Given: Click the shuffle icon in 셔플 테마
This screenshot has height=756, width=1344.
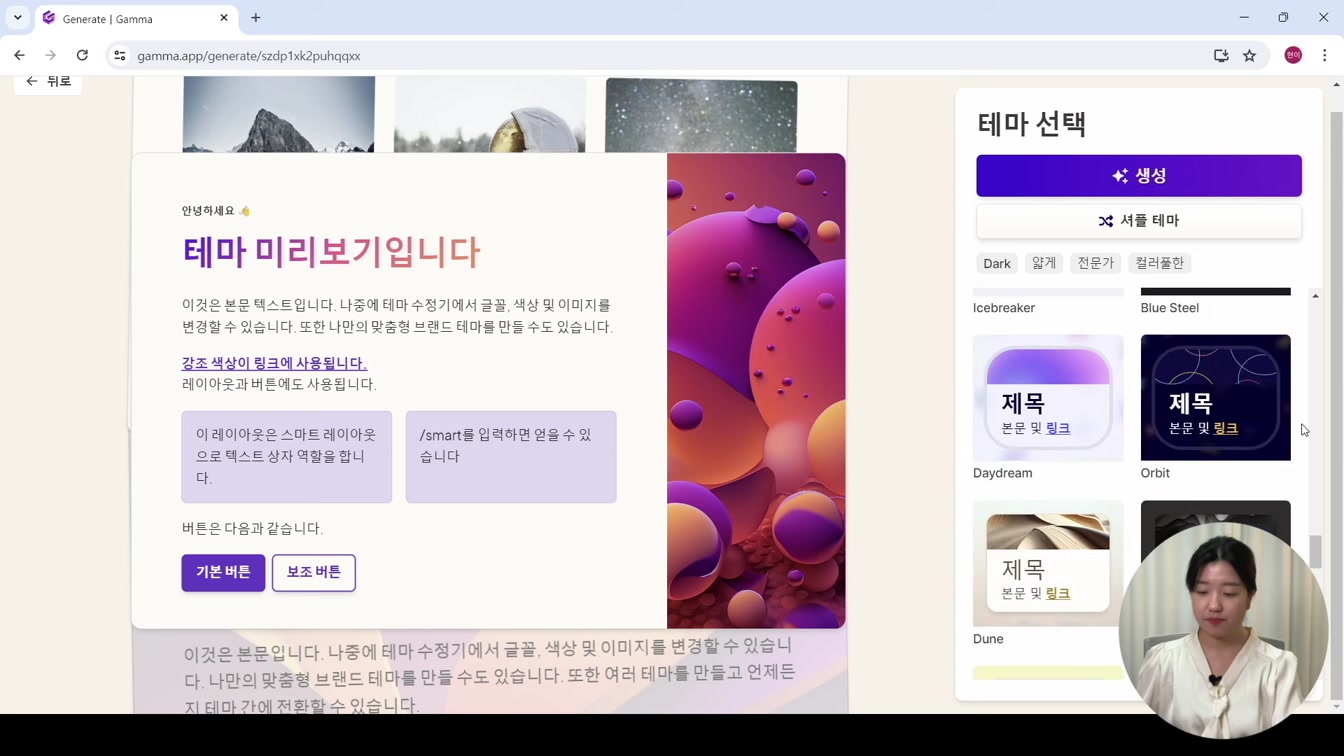Looking at the screenshot, I should pos(1106,221).
